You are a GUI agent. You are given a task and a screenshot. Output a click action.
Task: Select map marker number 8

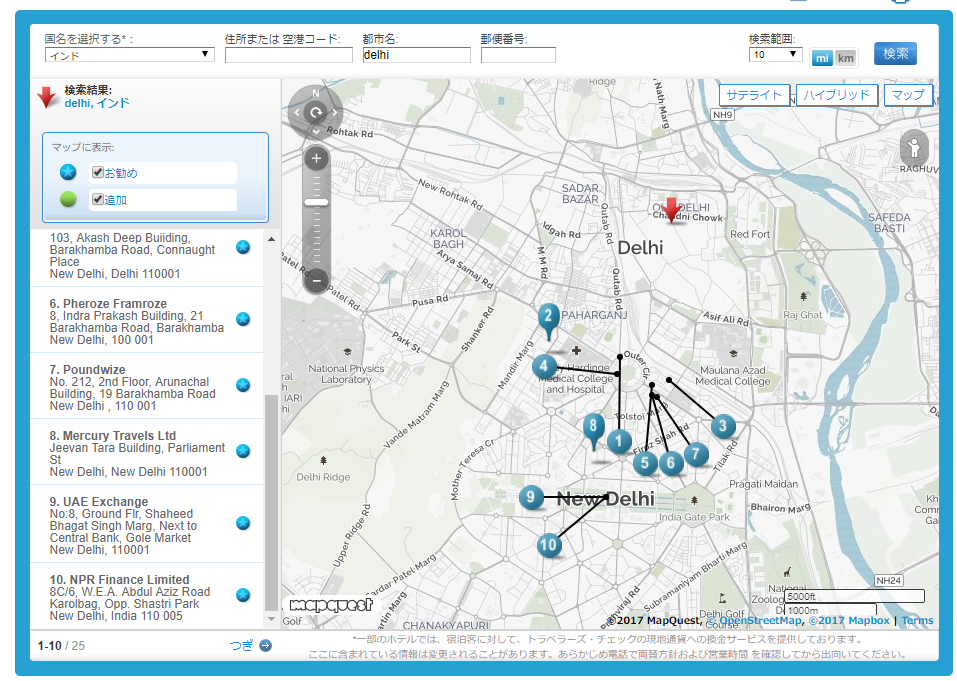click(594, 427)
